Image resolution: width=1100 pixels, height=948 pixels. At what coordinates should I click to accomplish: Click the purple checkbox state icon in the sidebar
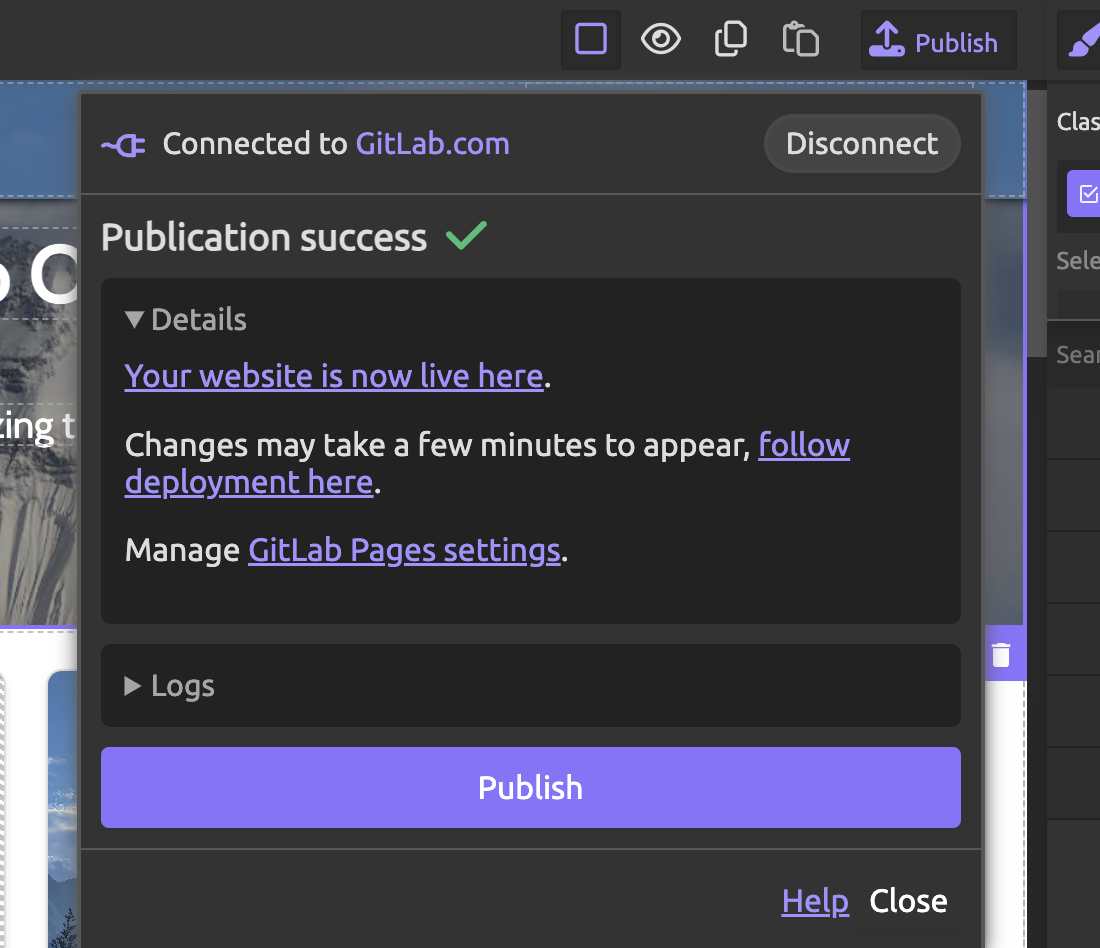1087,195
